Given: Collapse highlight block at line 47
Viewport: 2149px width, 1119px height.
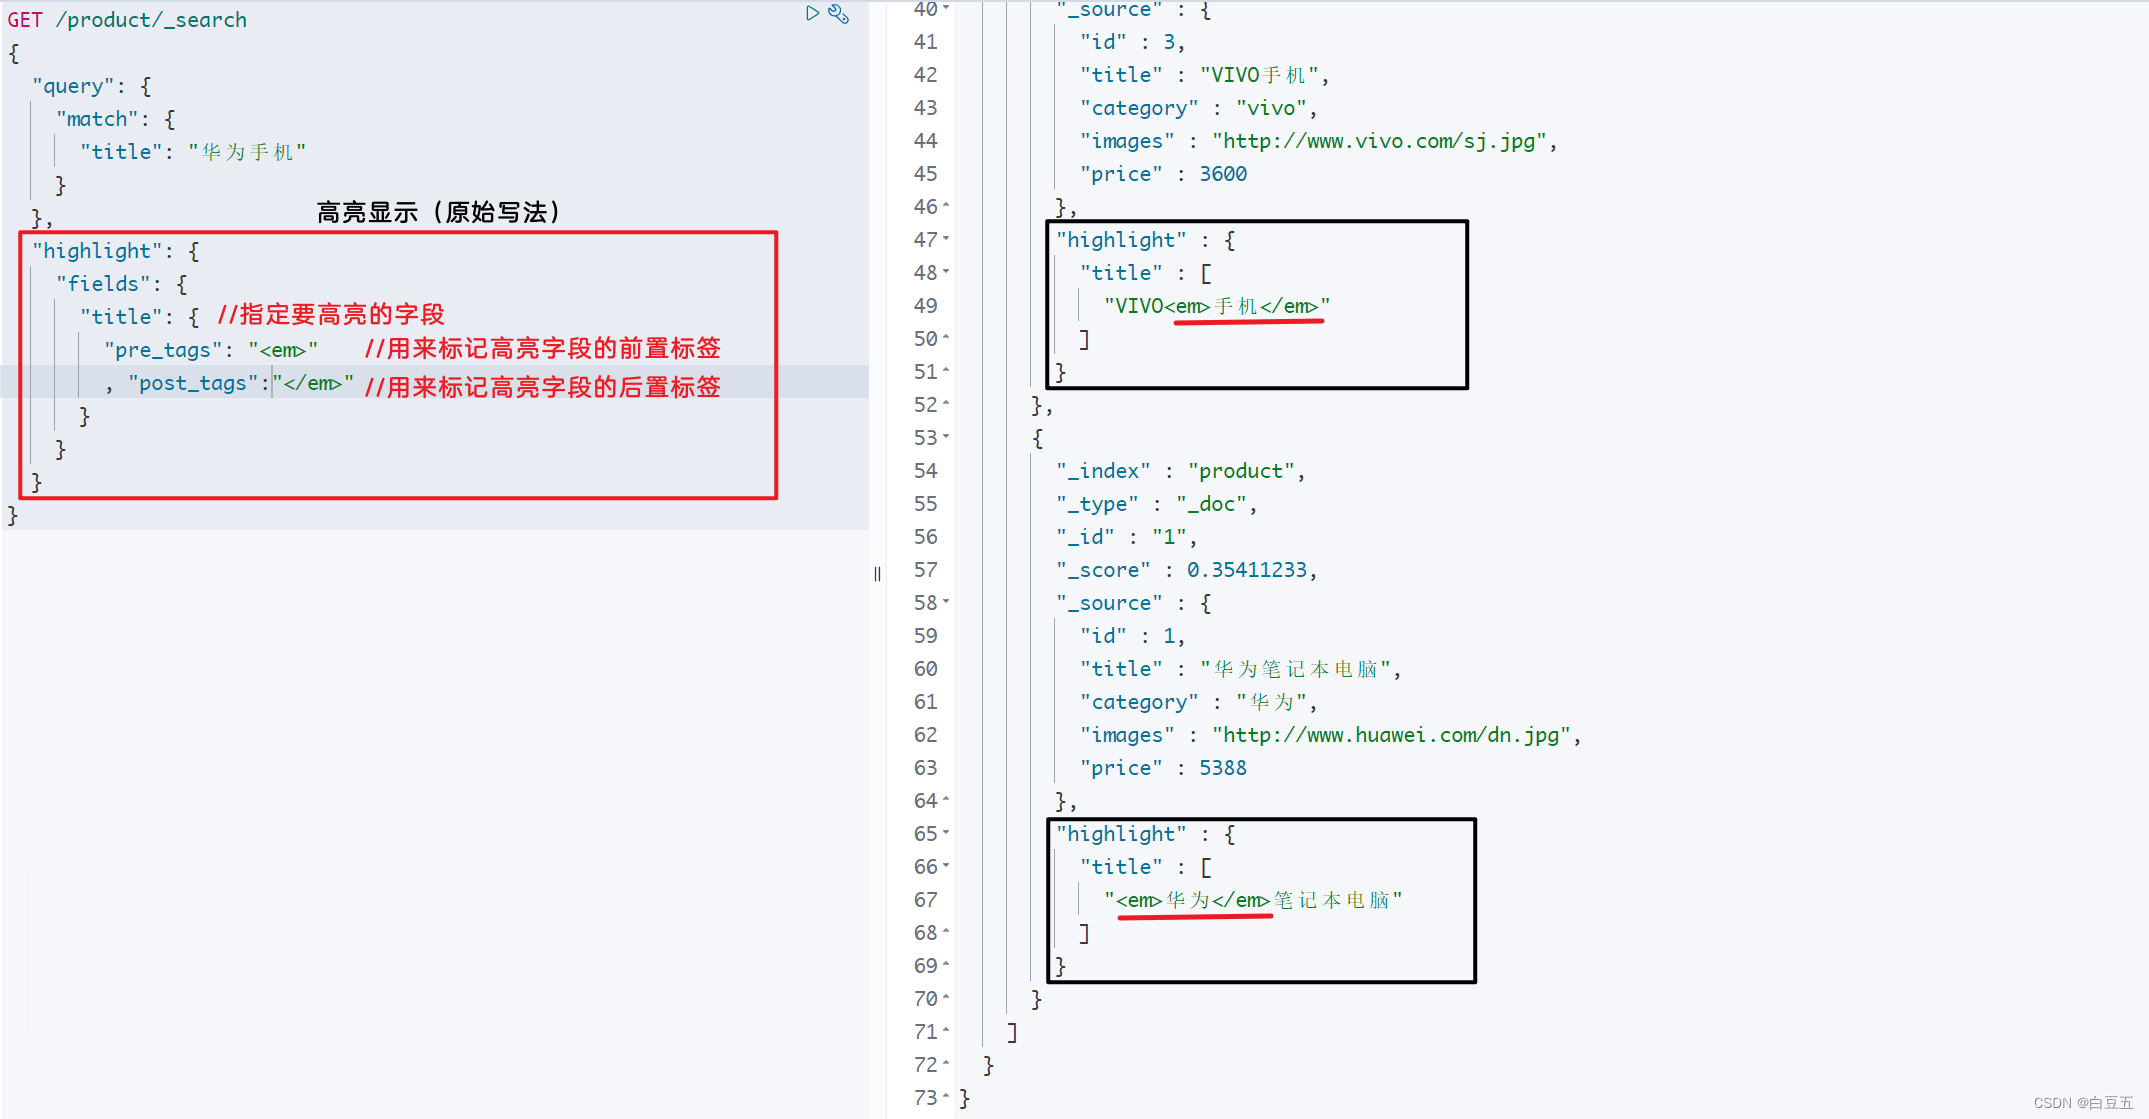Looking at the screenshot, I should [946, 239].
